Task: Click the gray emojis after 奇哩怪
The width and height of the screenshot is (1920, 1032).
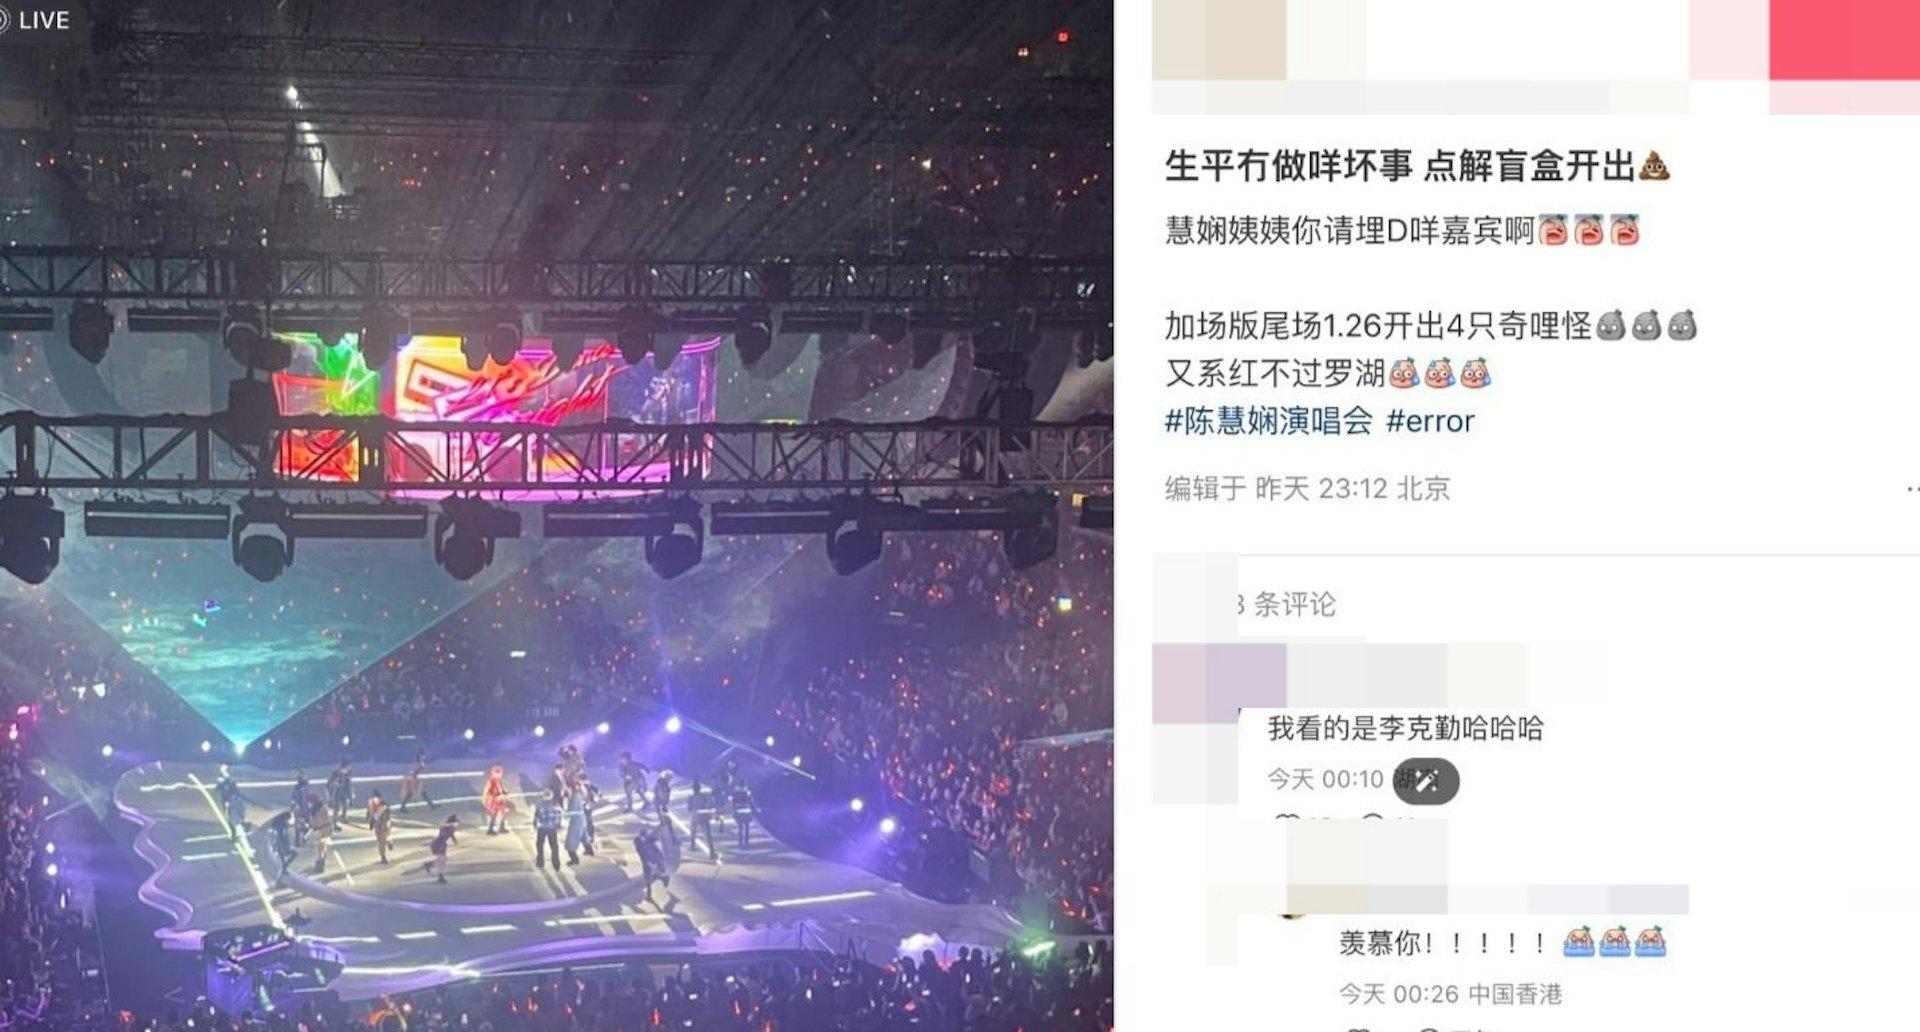Action: pyautogui.click(x=1646, y=325)
